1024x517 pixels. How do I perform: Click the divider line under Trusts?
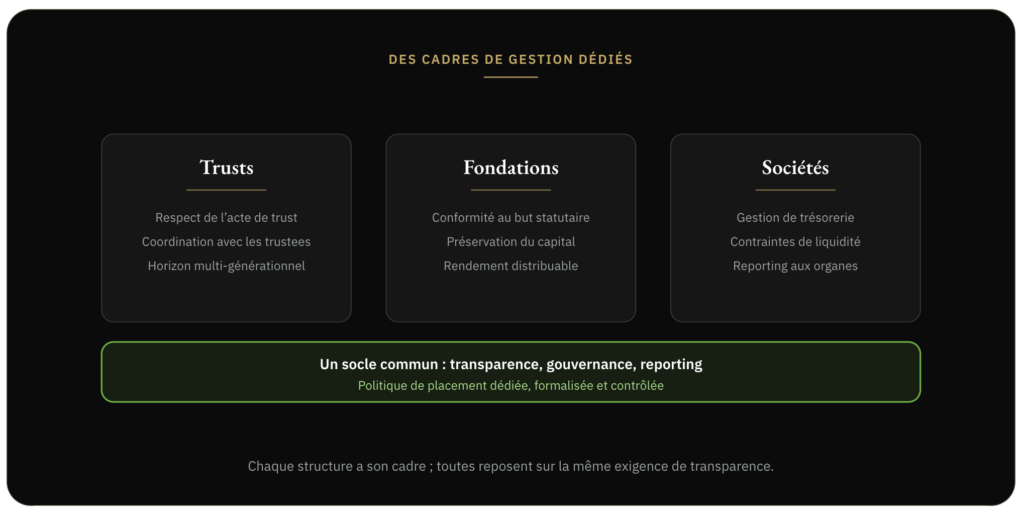[x=226, y=190]
